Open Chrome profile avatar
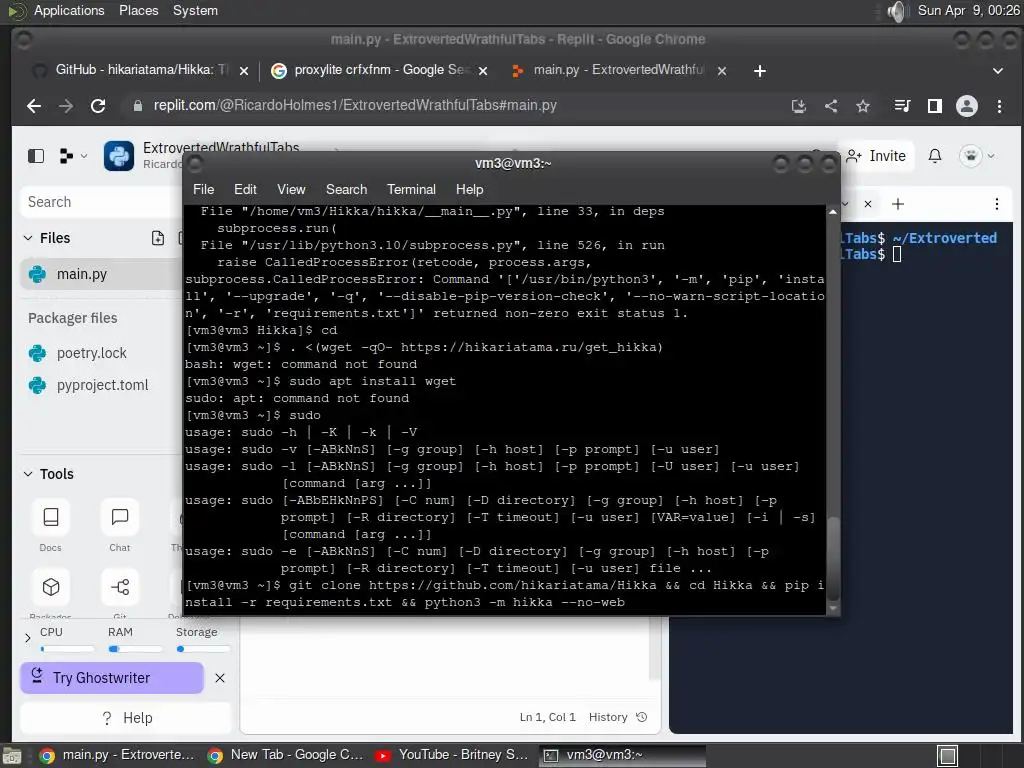The width and height of the screenshot is (1024, 768). (x=967, y=106)
